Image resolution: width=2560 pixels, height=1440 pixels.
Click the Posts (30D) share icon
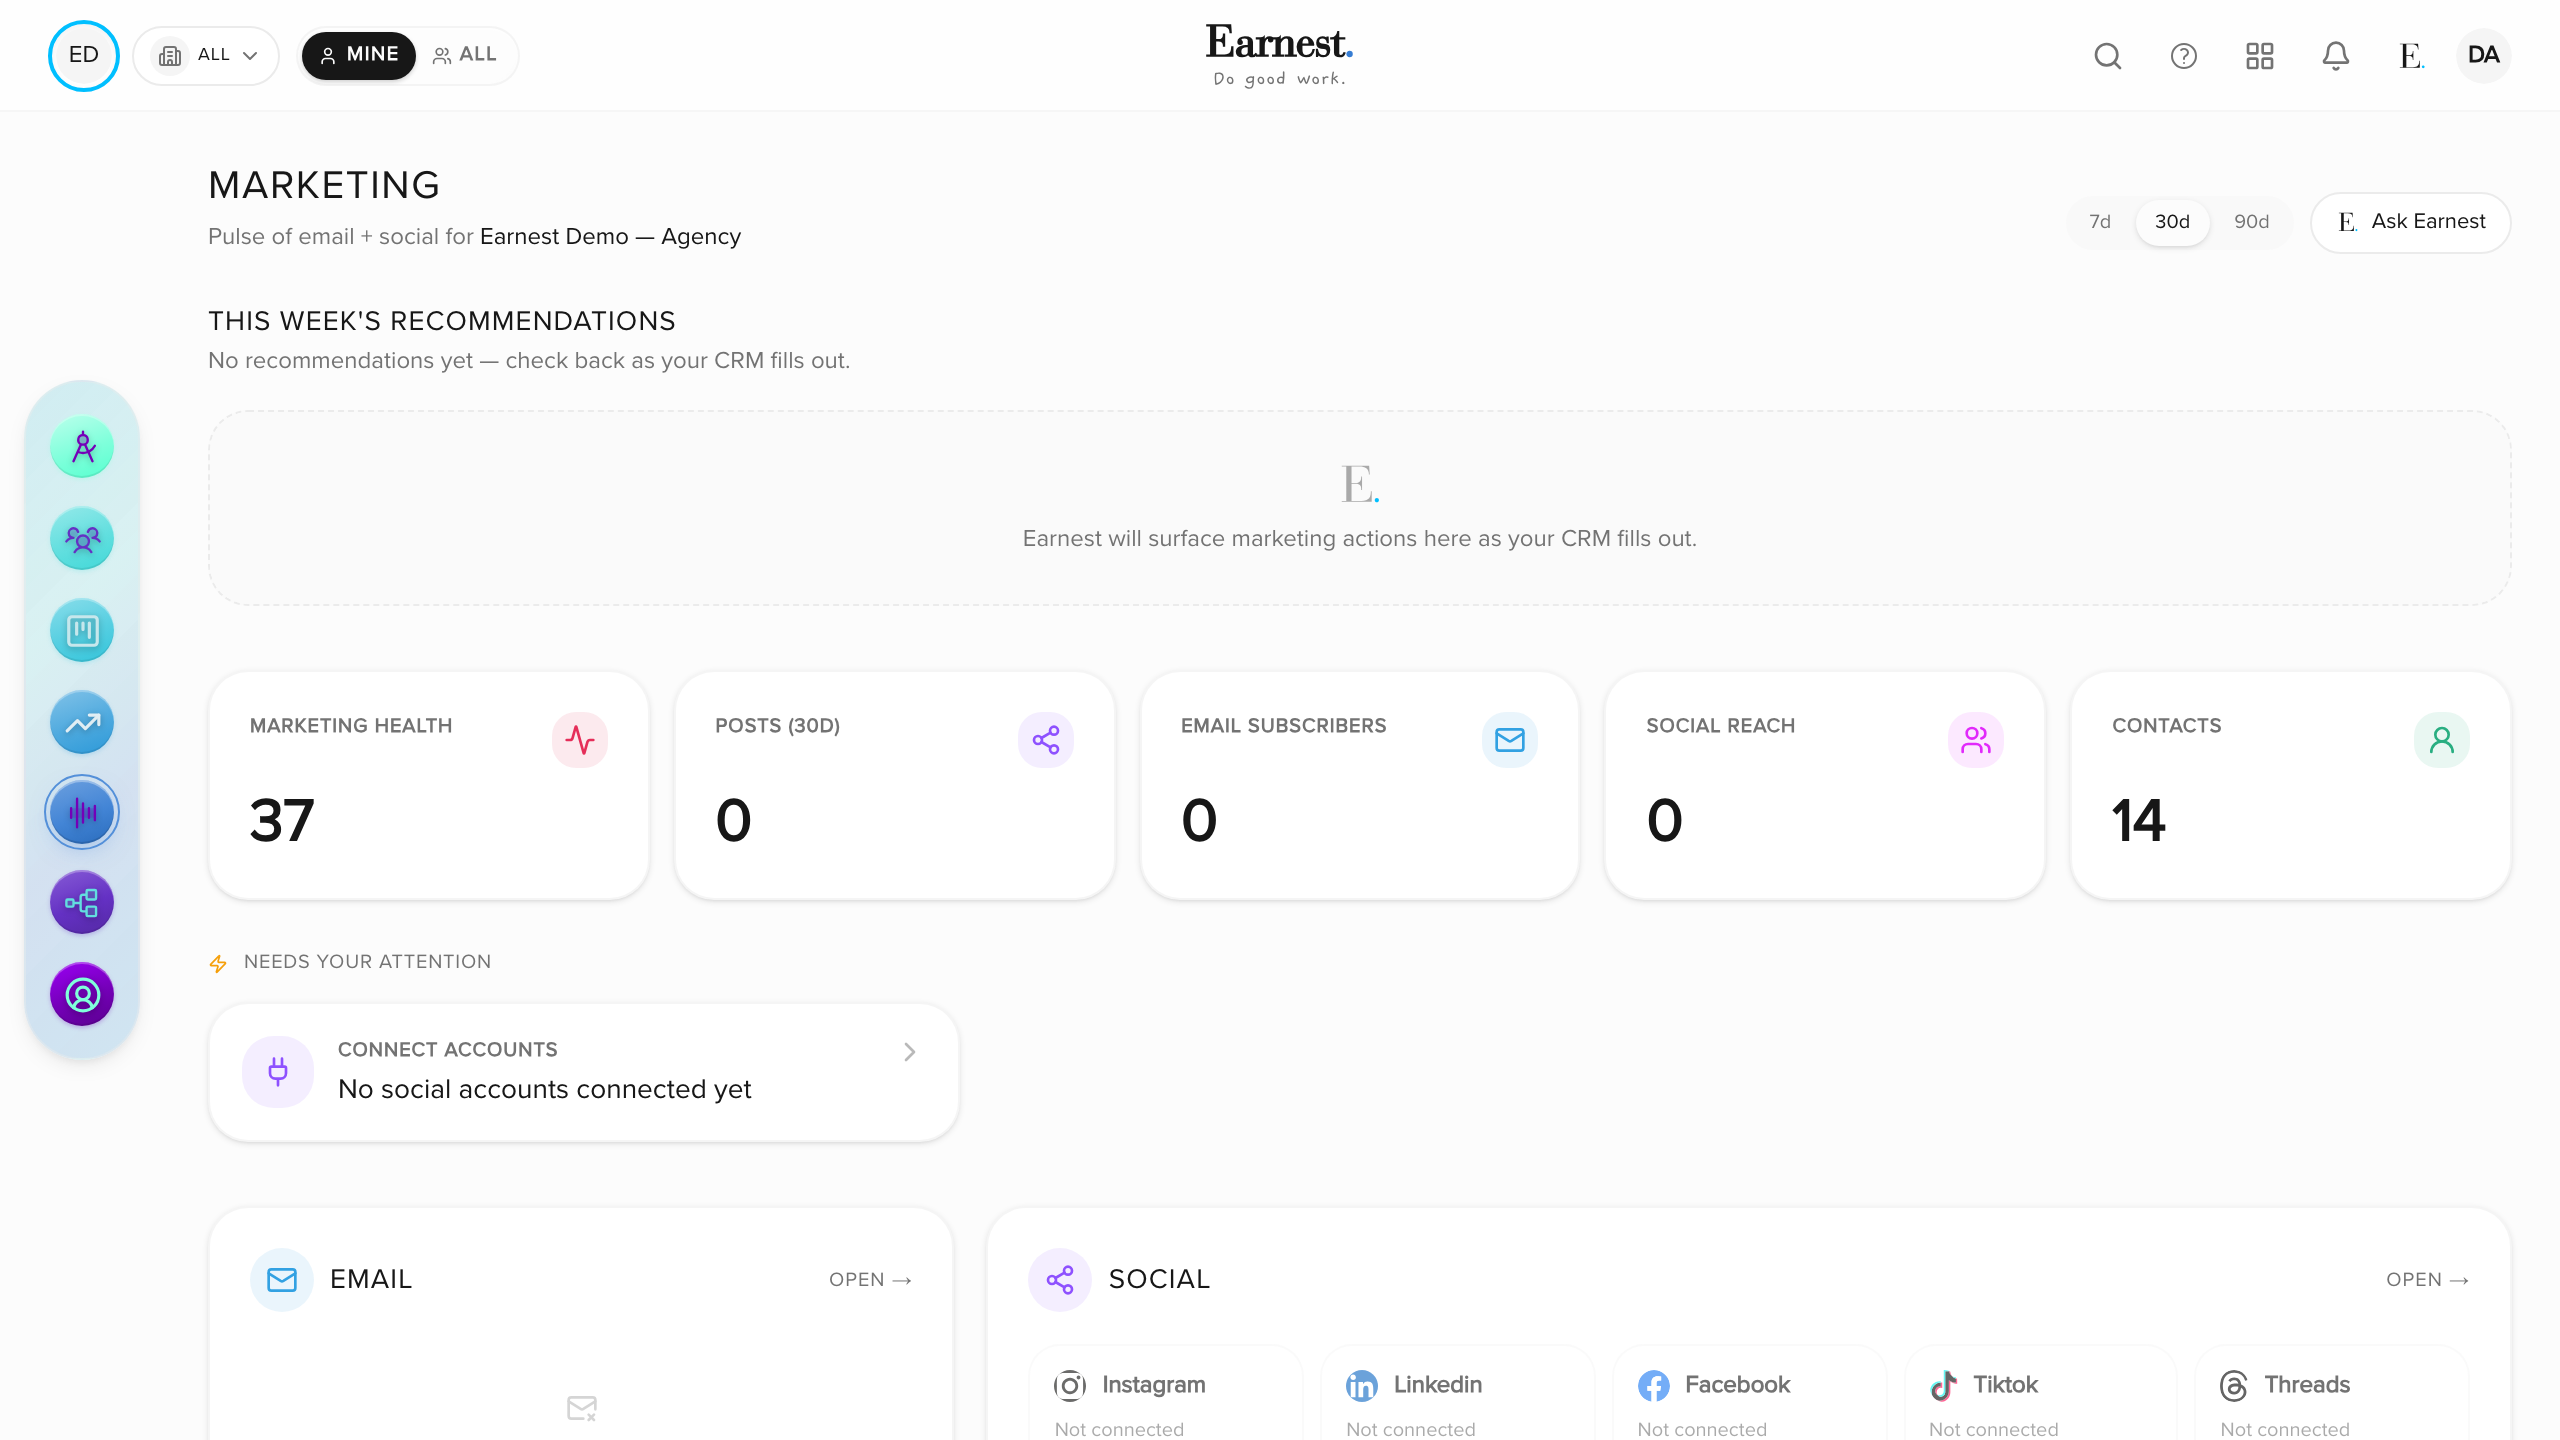point(1046,740)
